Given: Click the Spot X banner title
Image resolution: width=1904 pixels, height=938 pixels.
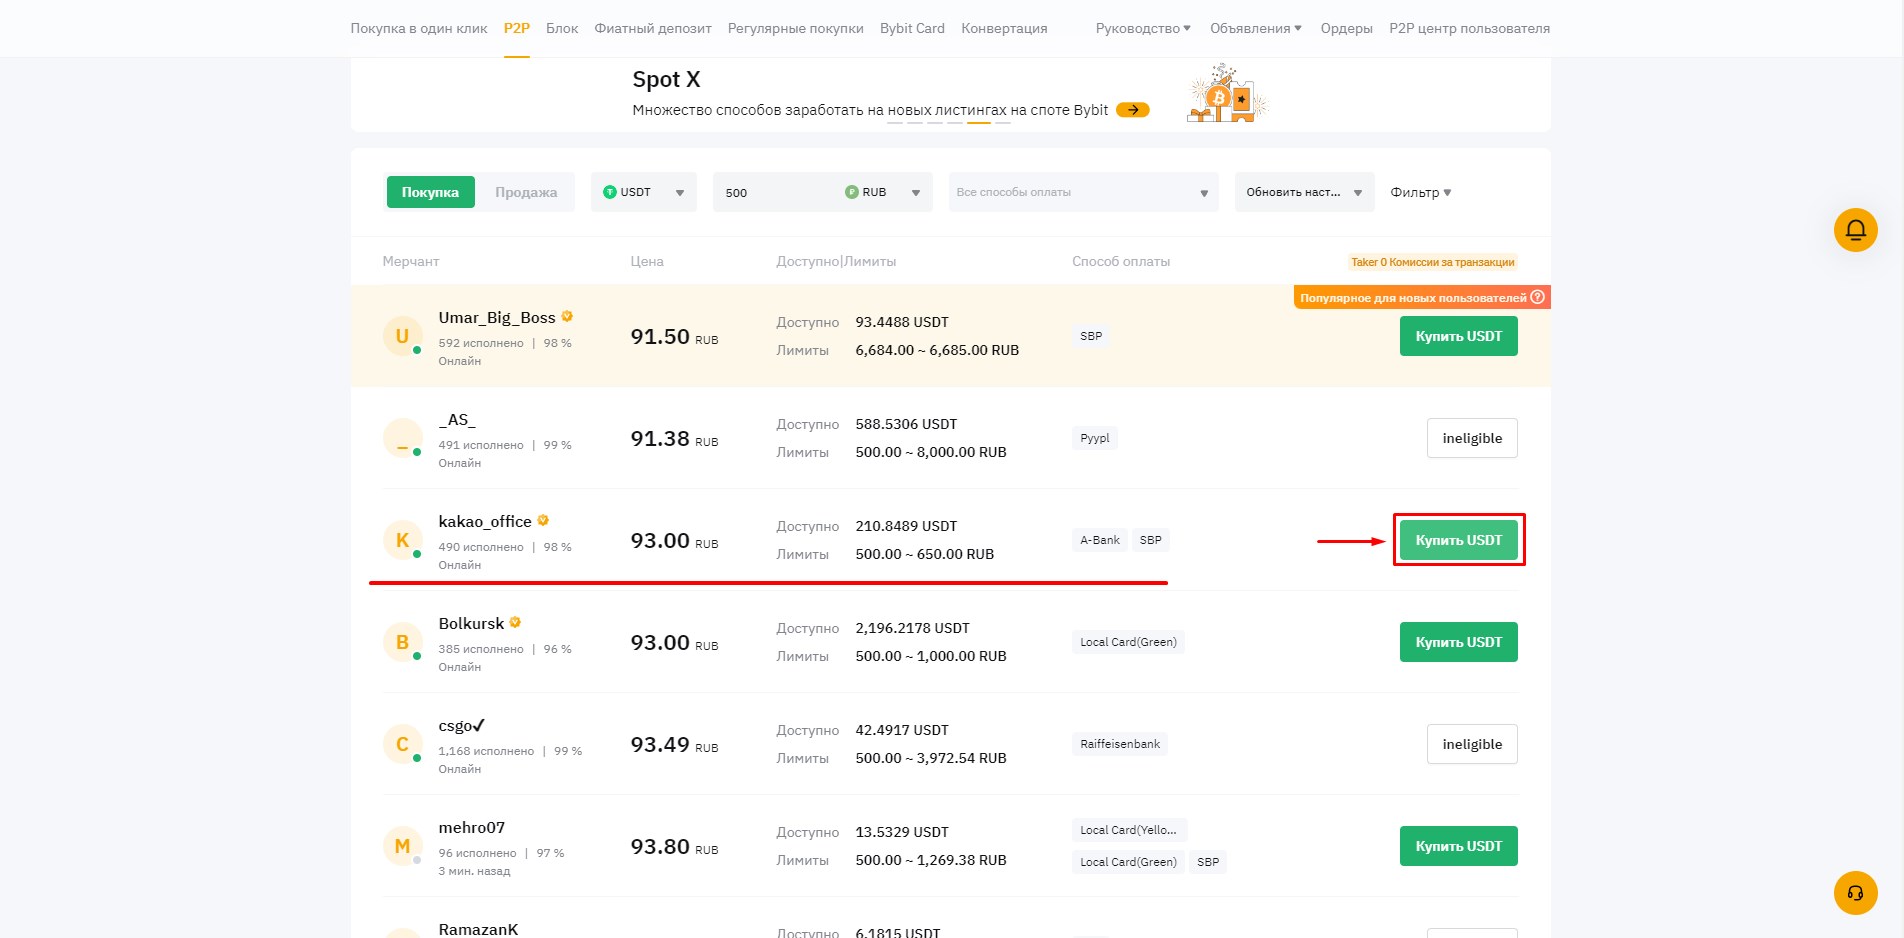Looking at the screenshot, I should 666,79.
